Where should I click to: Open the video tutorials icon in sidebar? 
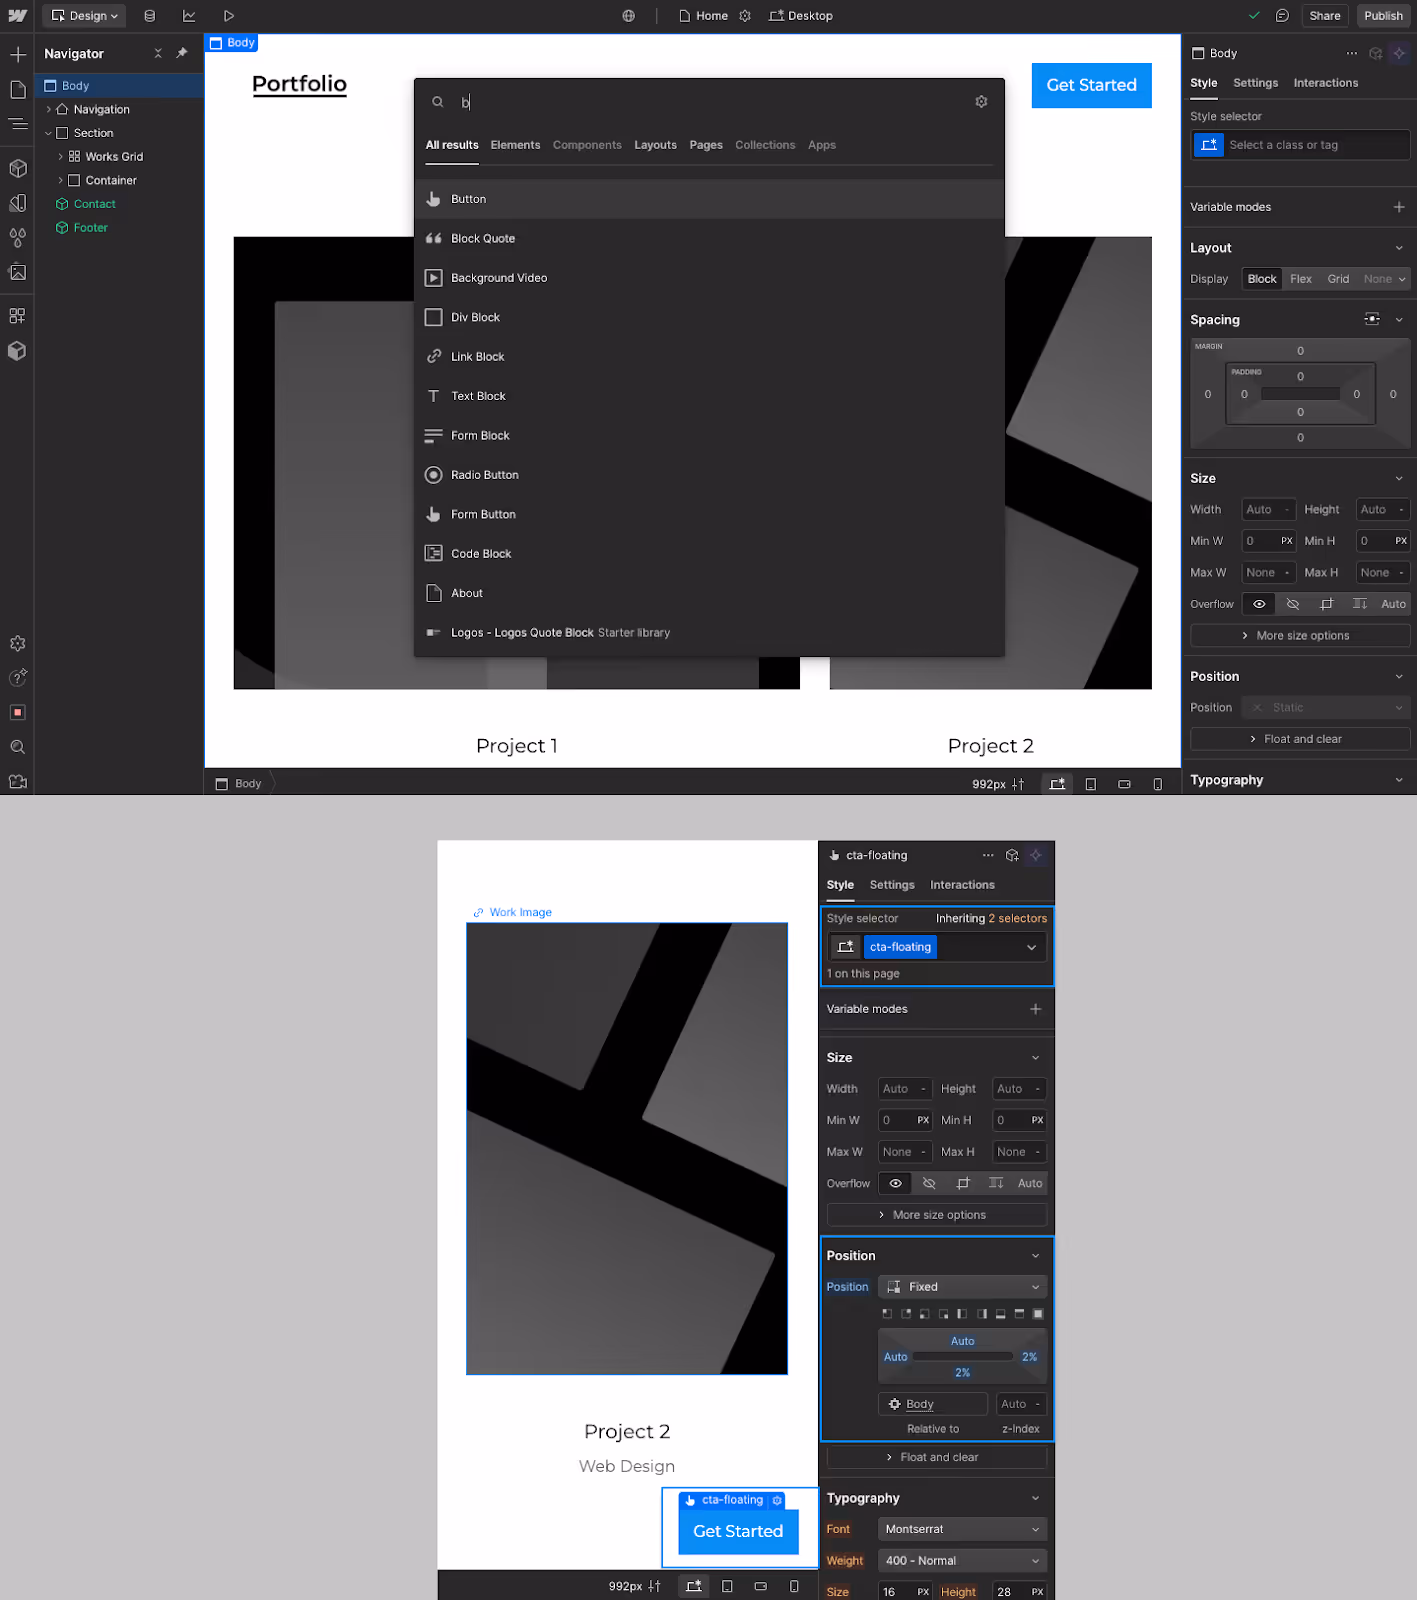tap(17, 782)
